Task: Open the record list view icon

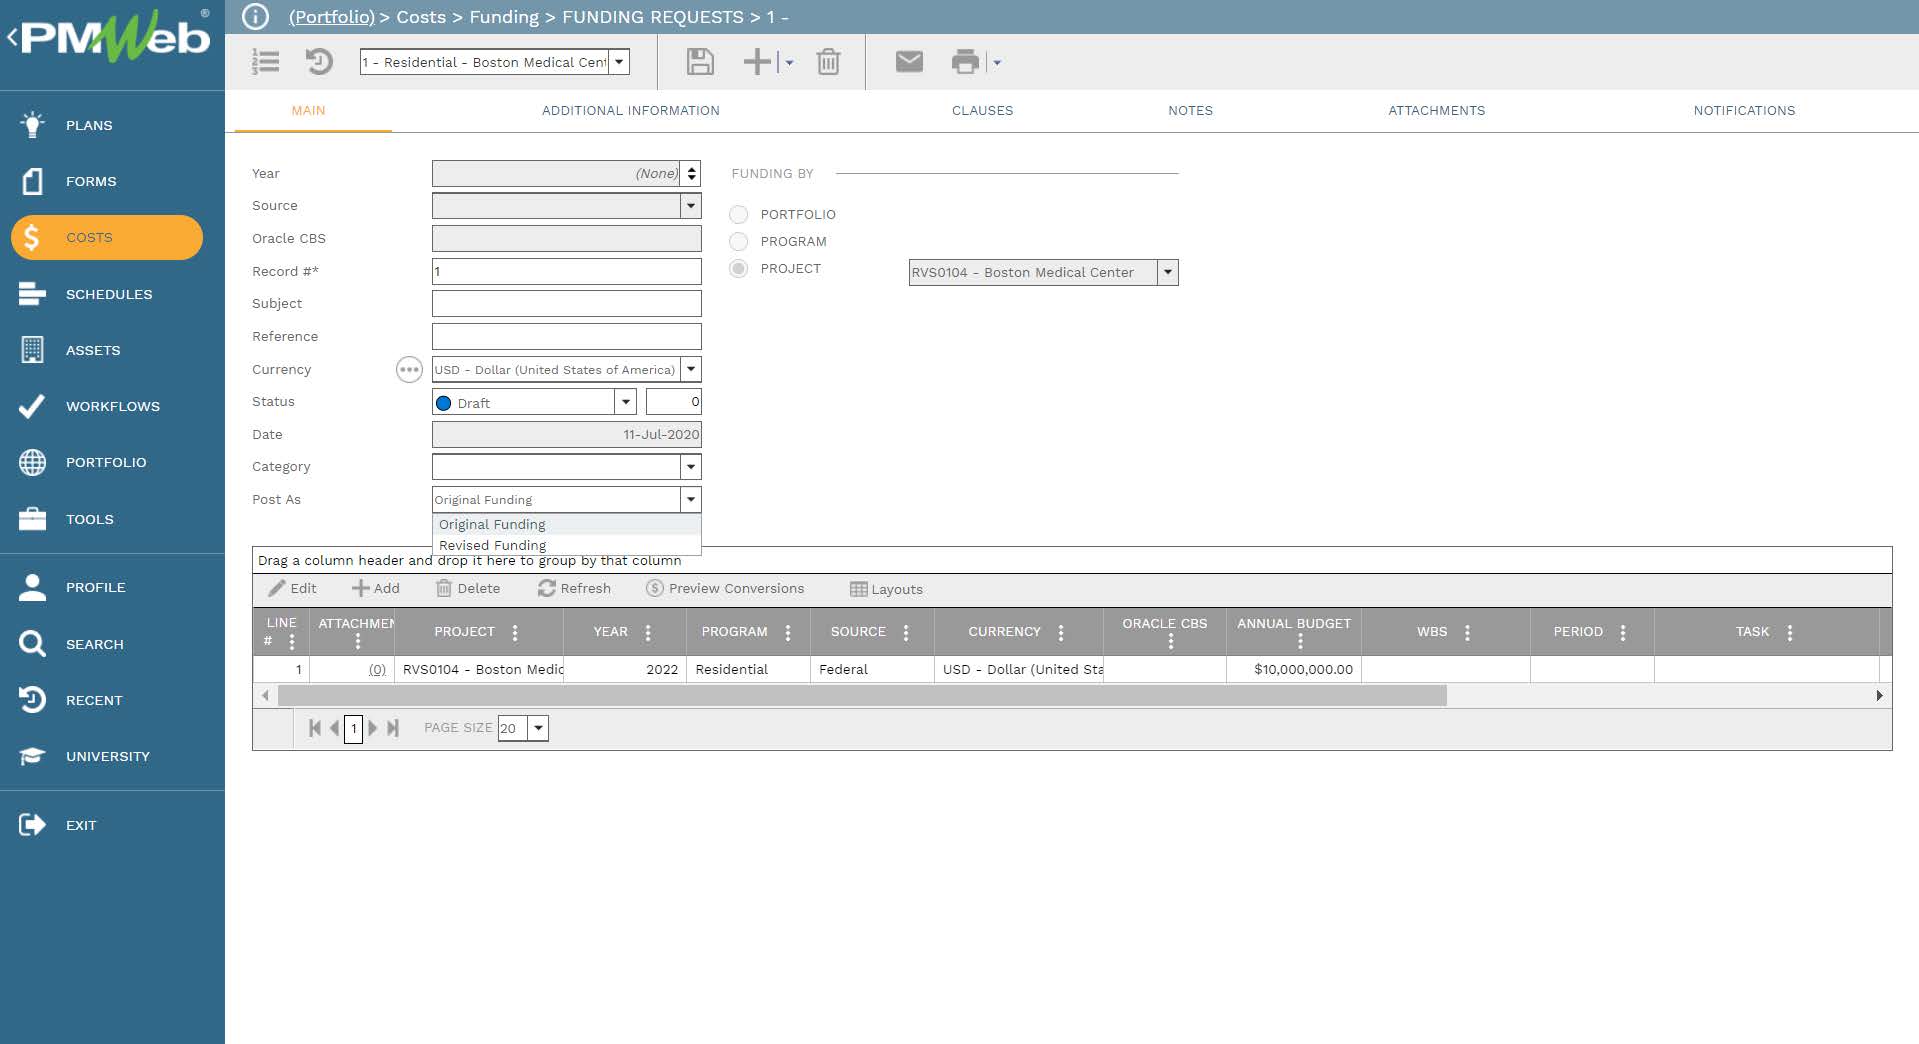Action: coord(265,62)
